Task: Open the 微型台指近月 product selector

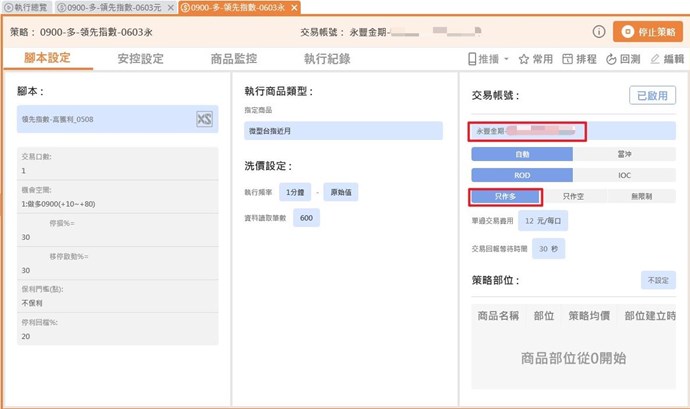Action: 343,130
